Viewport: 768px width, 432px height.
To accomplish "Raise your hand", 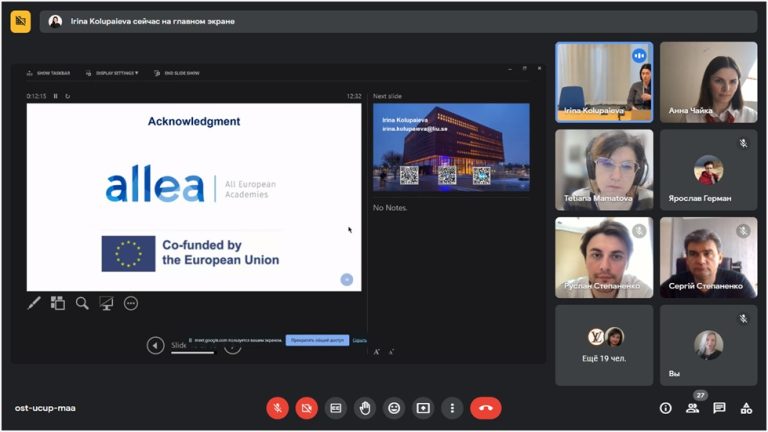I will (365, 408).
